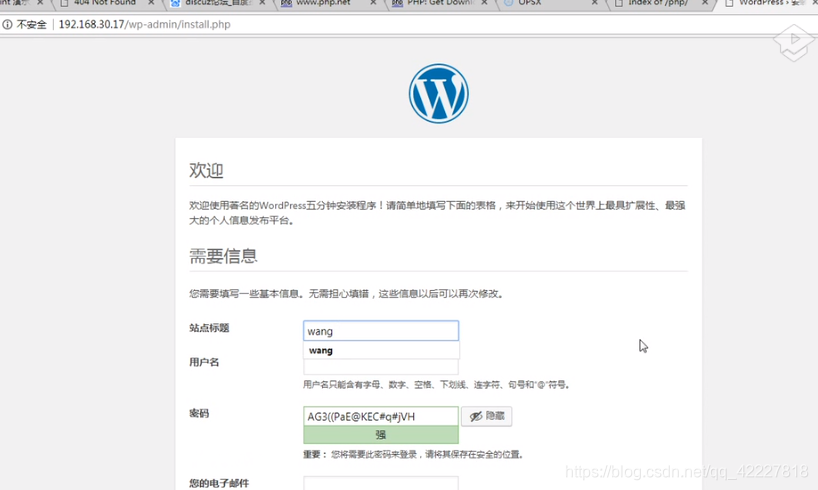
Task: Click the 用户名 username input field
Action: [381, 367]
